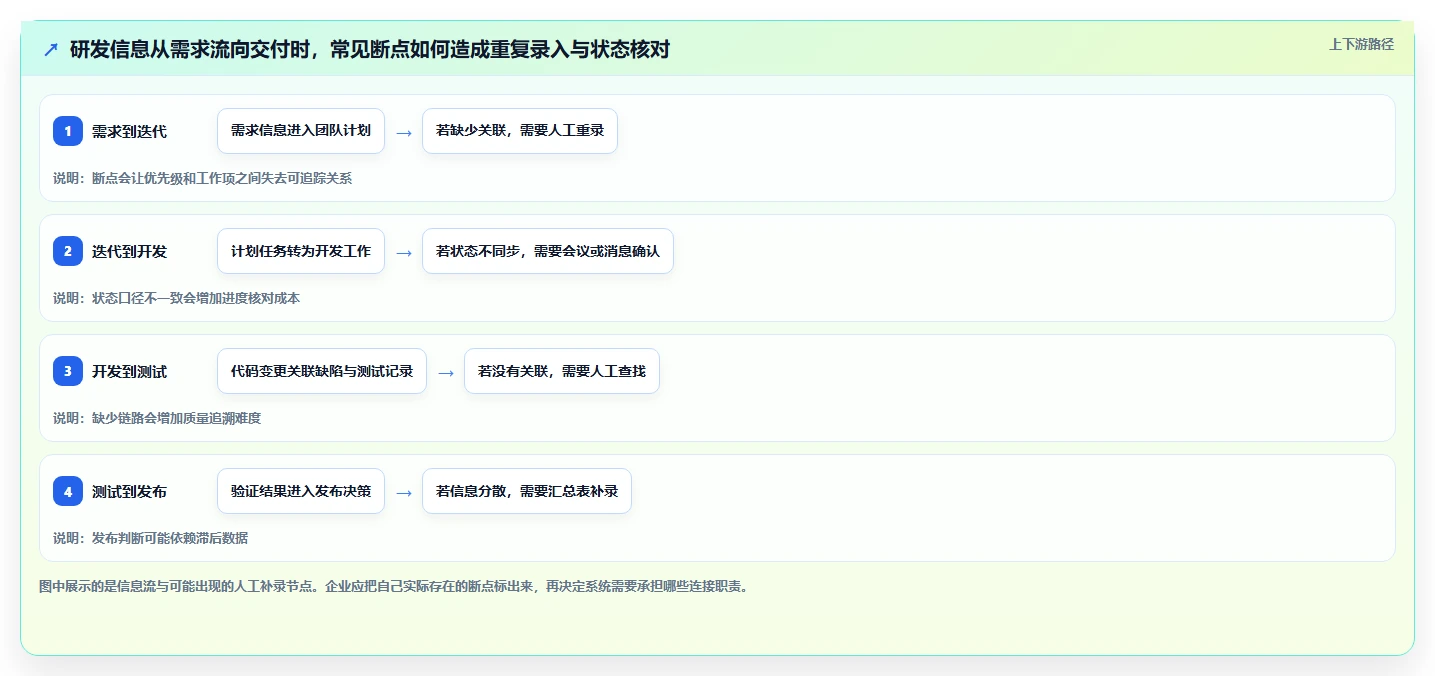Click the arrow icon beside the title
The height and width of the screenshot is (676, 1435).
(x=51, y=49)
